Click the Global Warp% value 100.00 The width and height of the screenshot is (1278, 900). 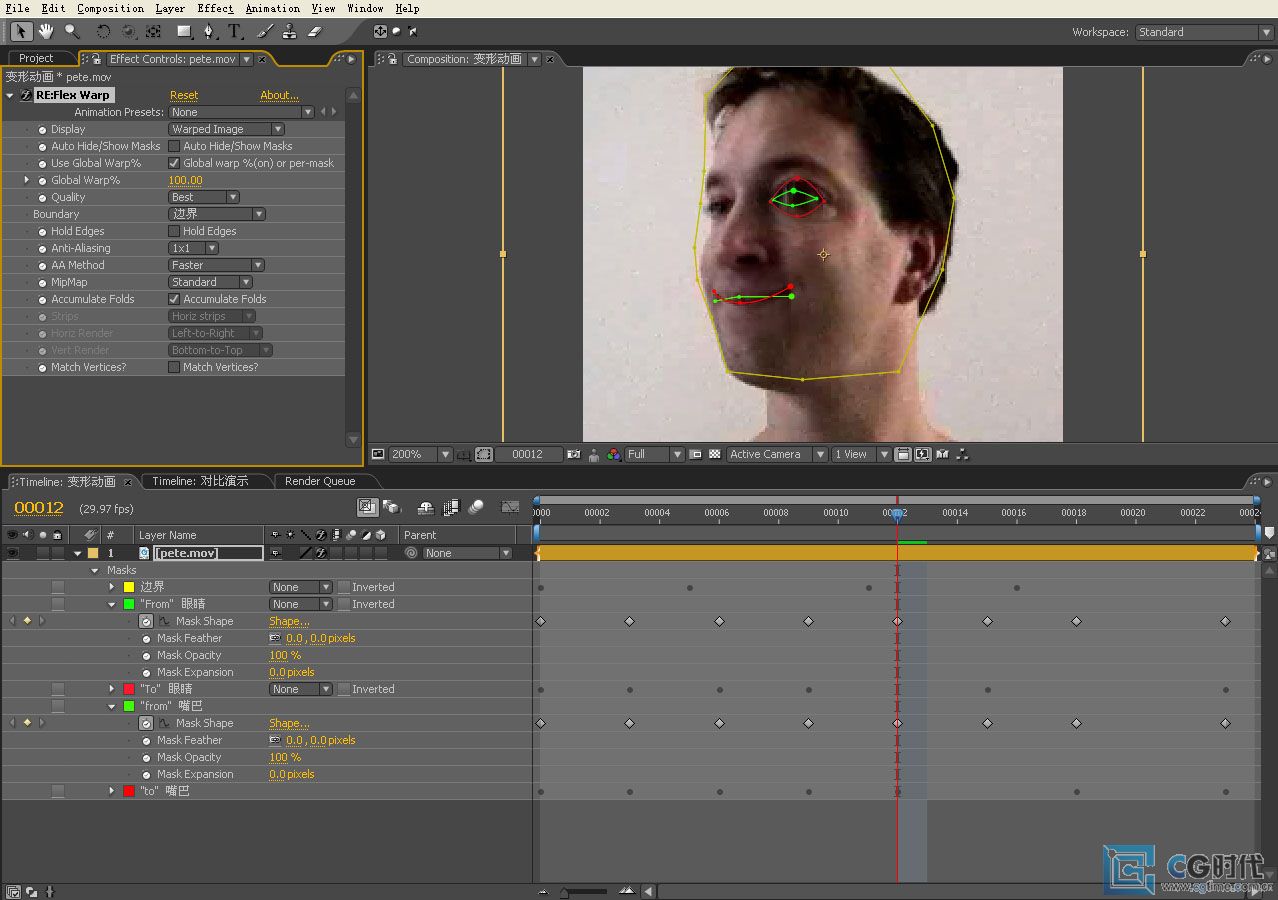185,180
